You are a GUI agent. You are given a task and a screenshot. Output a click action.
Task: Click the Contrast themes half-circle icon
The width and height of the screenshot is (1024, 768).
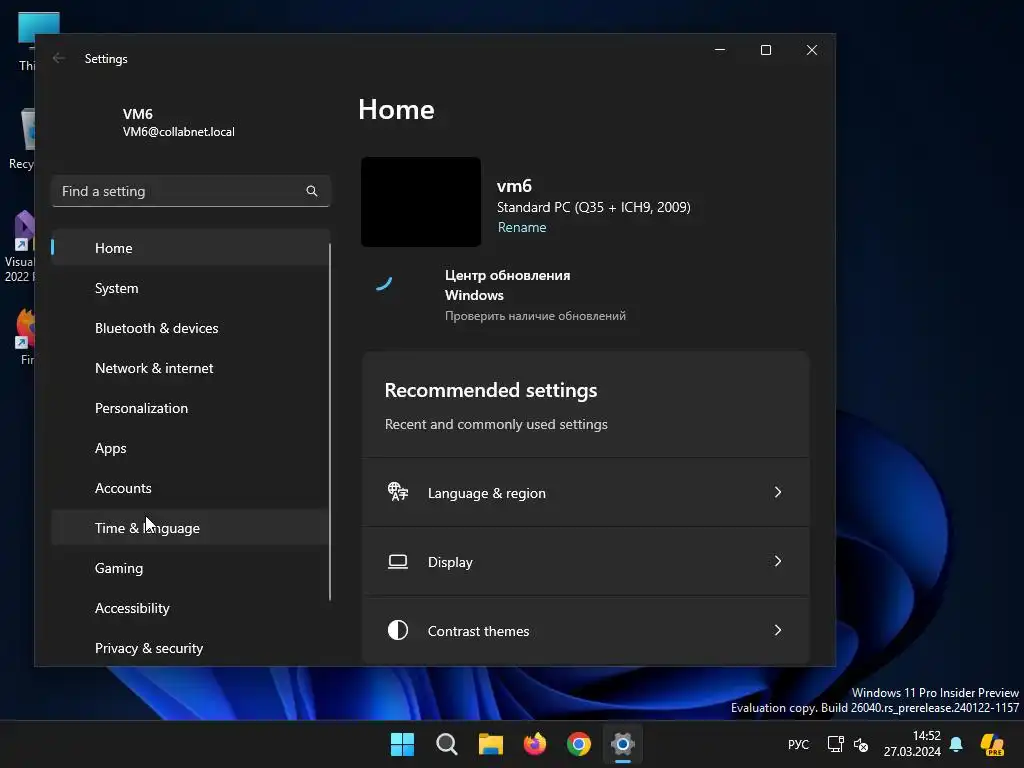coord(398,630)
